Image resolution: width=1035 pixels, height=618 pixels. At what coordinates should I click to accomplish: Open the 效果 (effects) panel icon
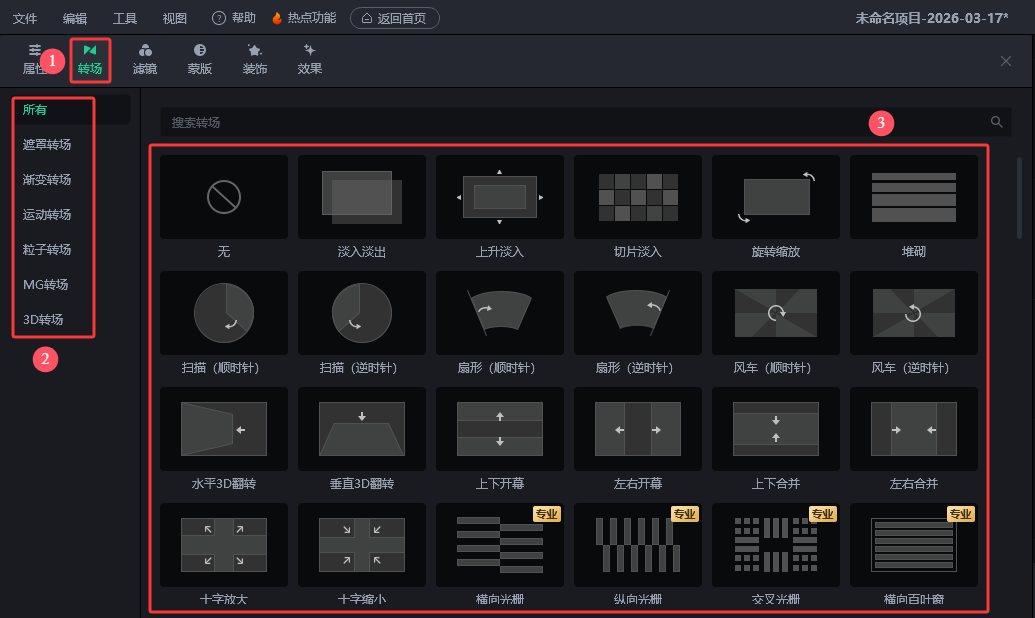(x=310, y=51)
